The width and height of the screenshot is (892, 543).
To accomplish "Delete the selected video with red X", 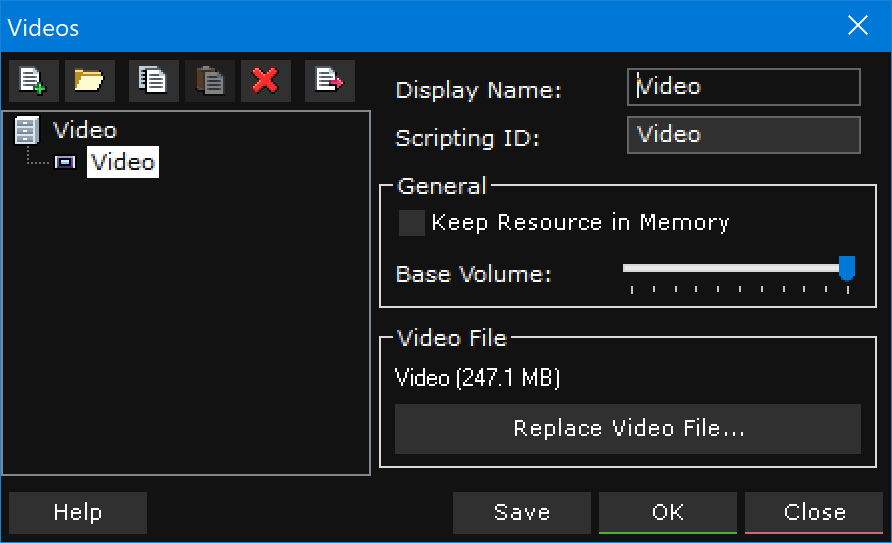I will point(266,80).
